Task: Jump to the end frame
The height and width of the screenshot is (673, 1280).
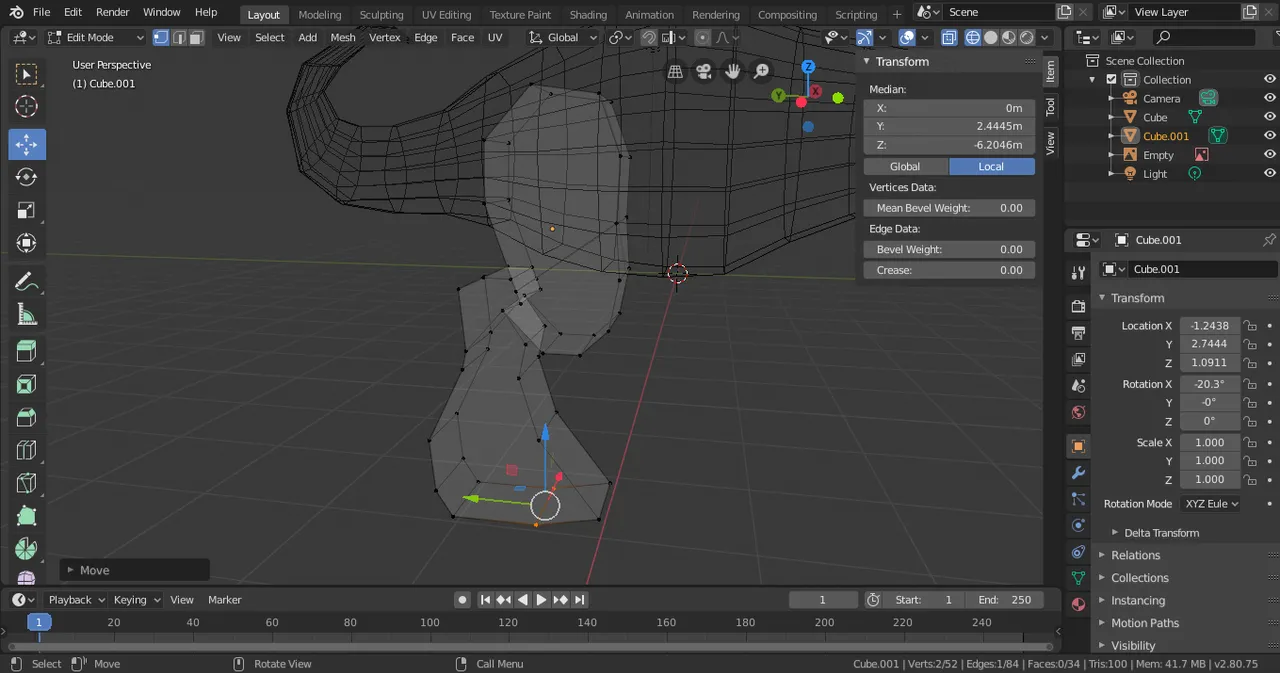Action: click(579, 600)
